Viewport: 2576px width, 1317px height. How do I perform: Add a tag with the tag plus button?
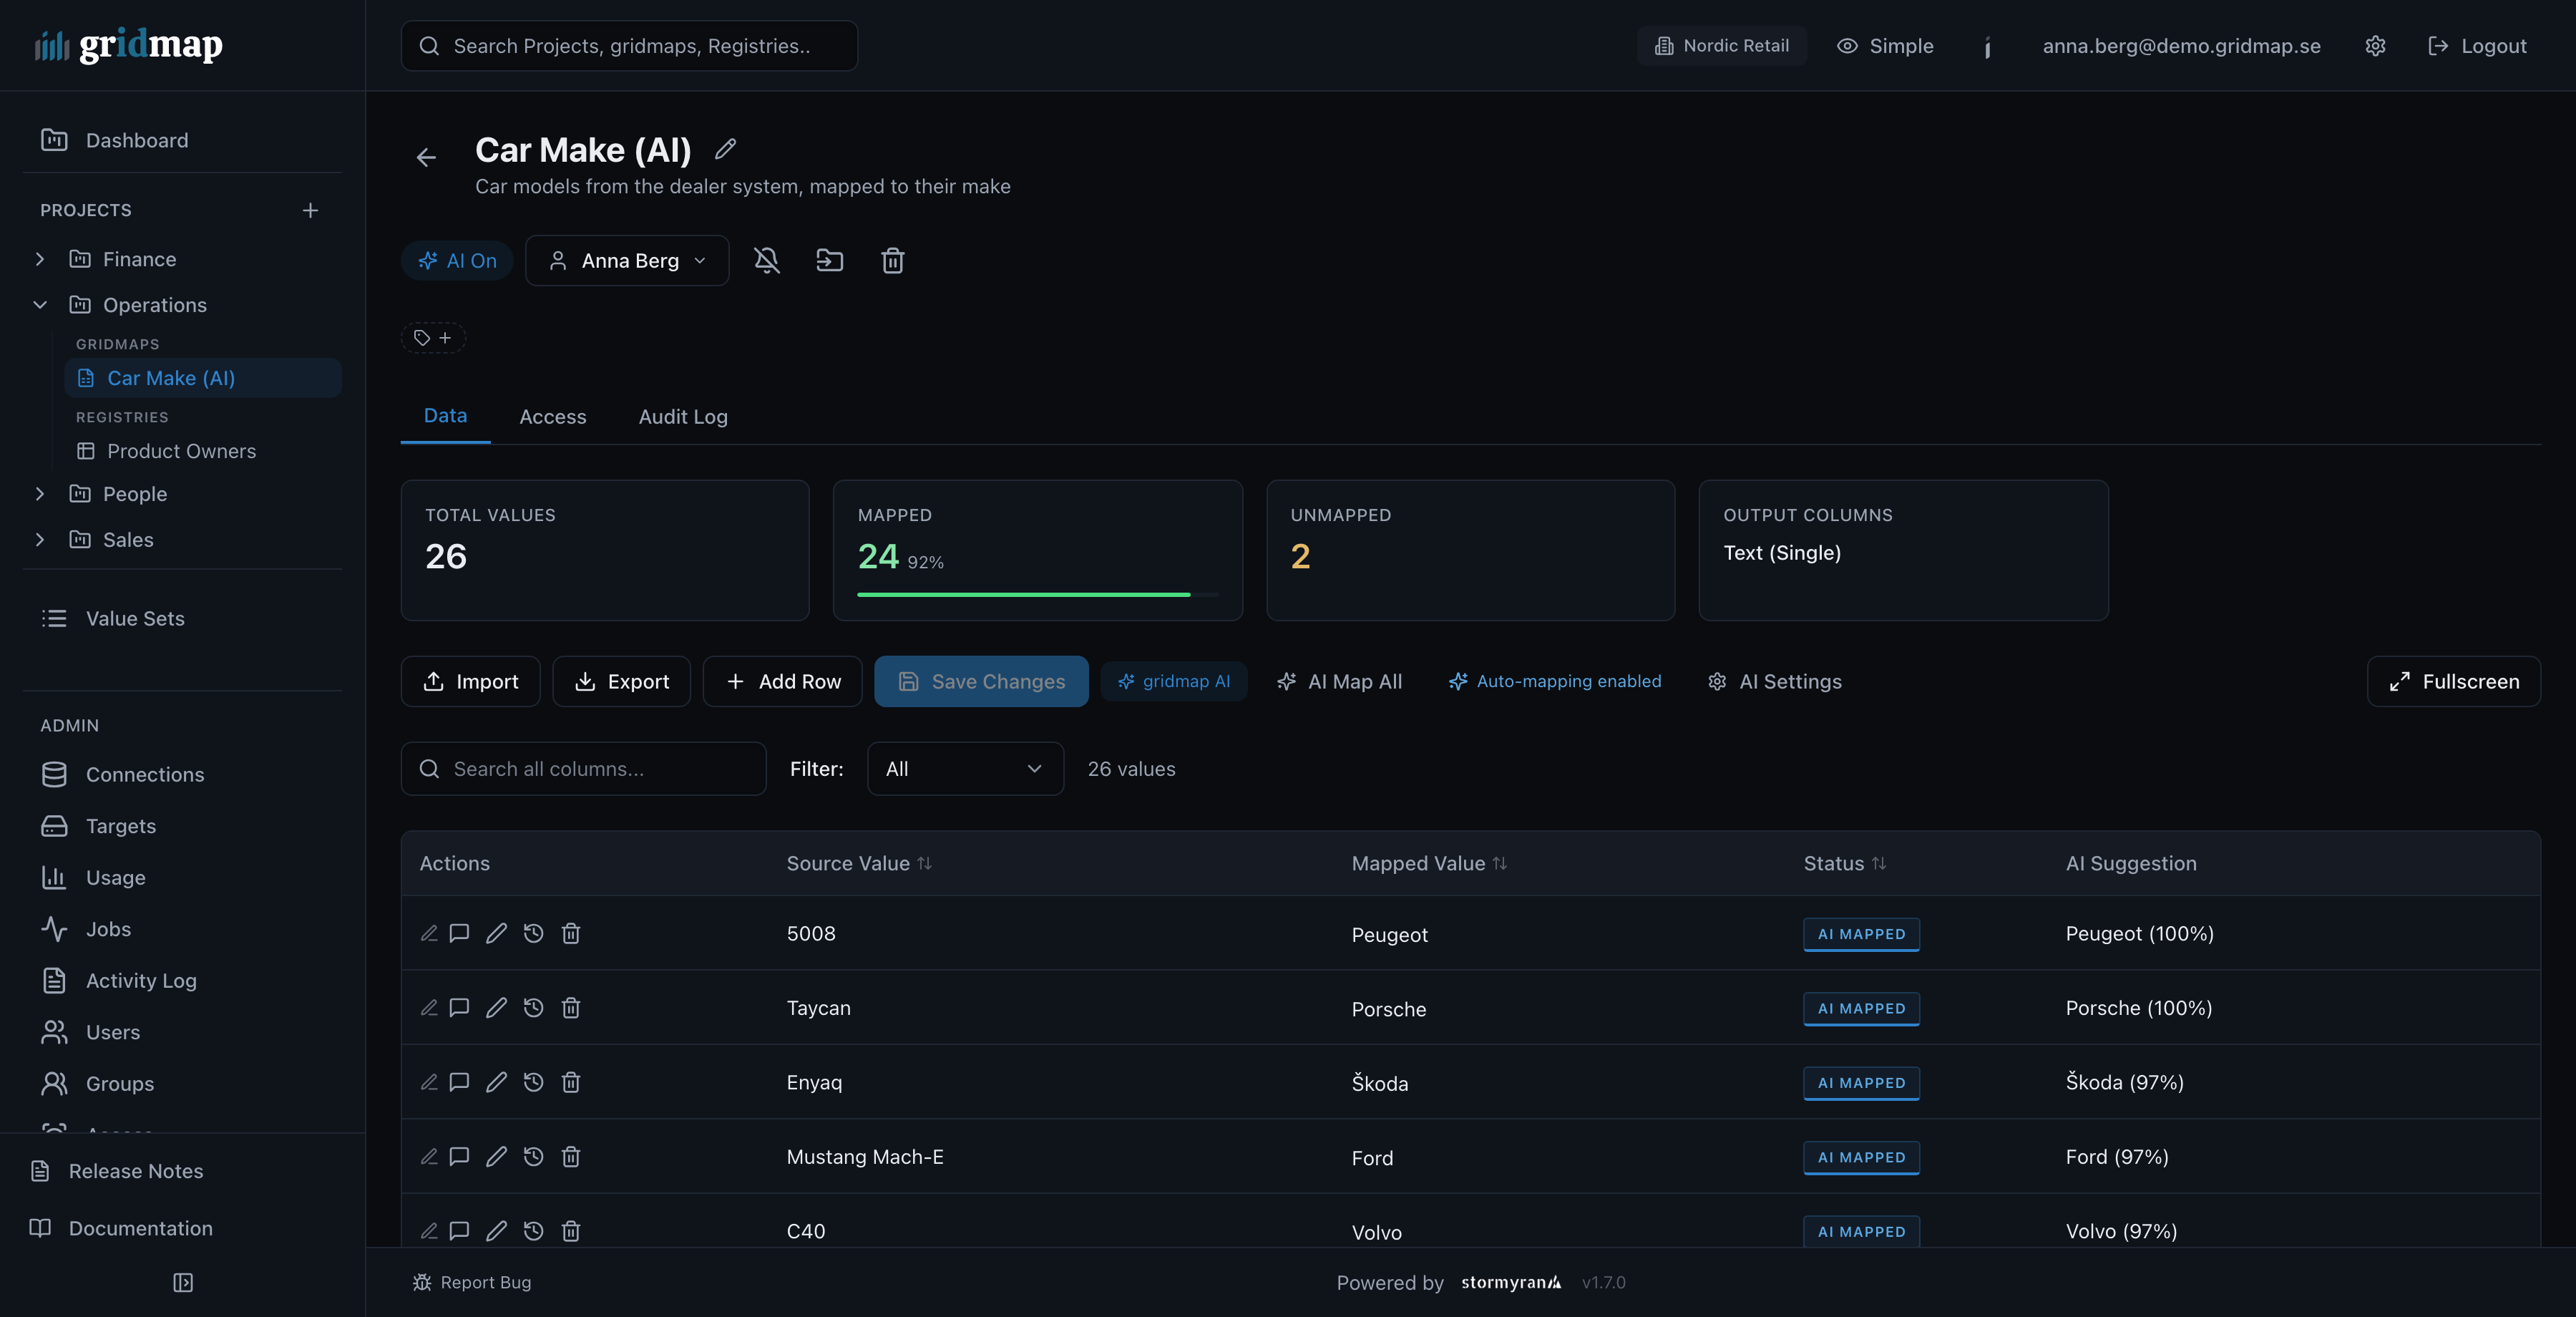(433, 338)
